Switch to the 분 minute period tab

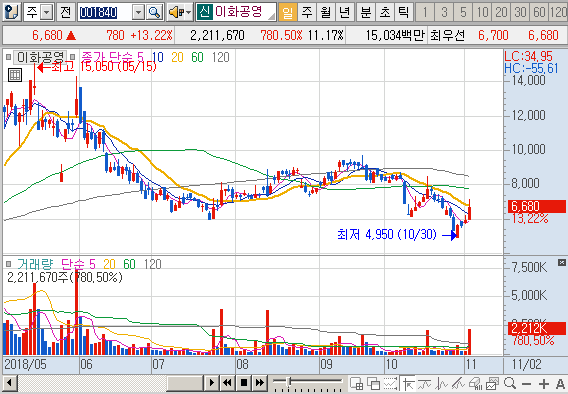[366, 12]
